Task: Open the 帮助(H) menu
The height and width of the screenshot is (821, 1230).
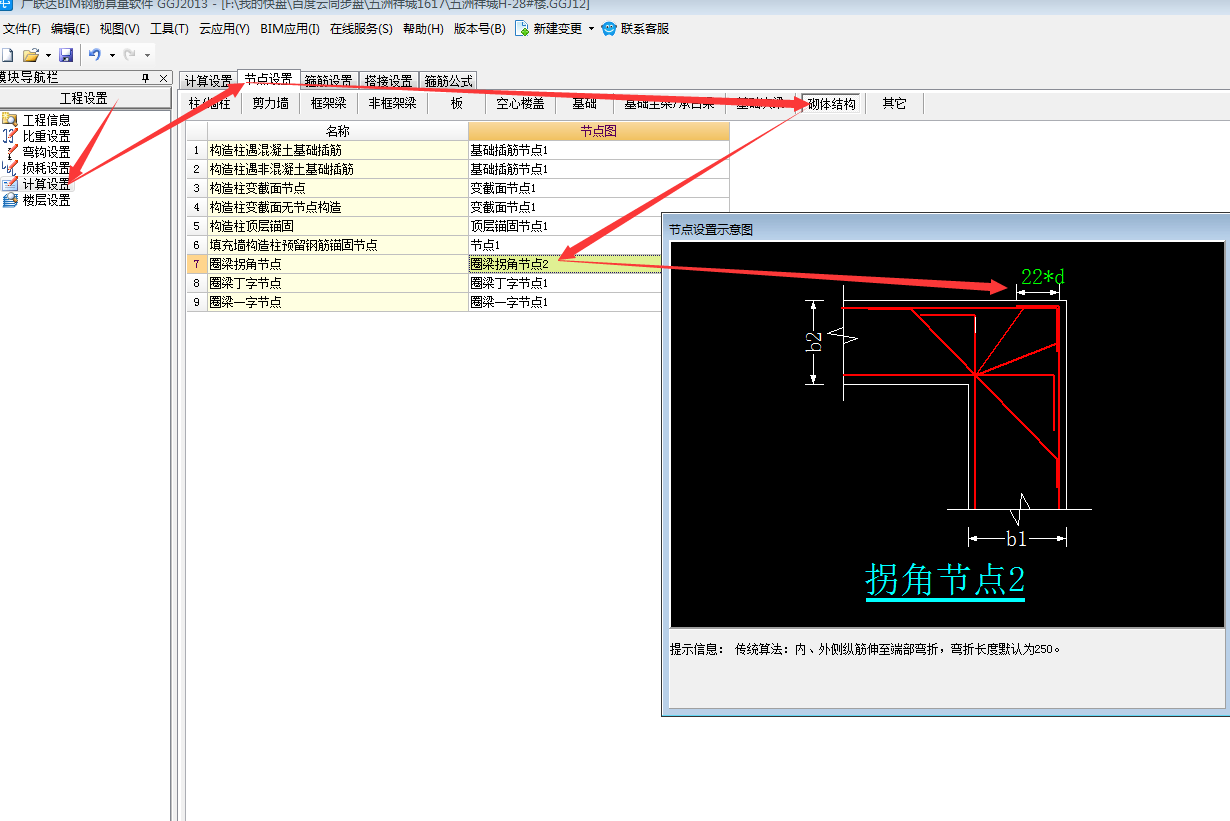Action: click(423, 29)
